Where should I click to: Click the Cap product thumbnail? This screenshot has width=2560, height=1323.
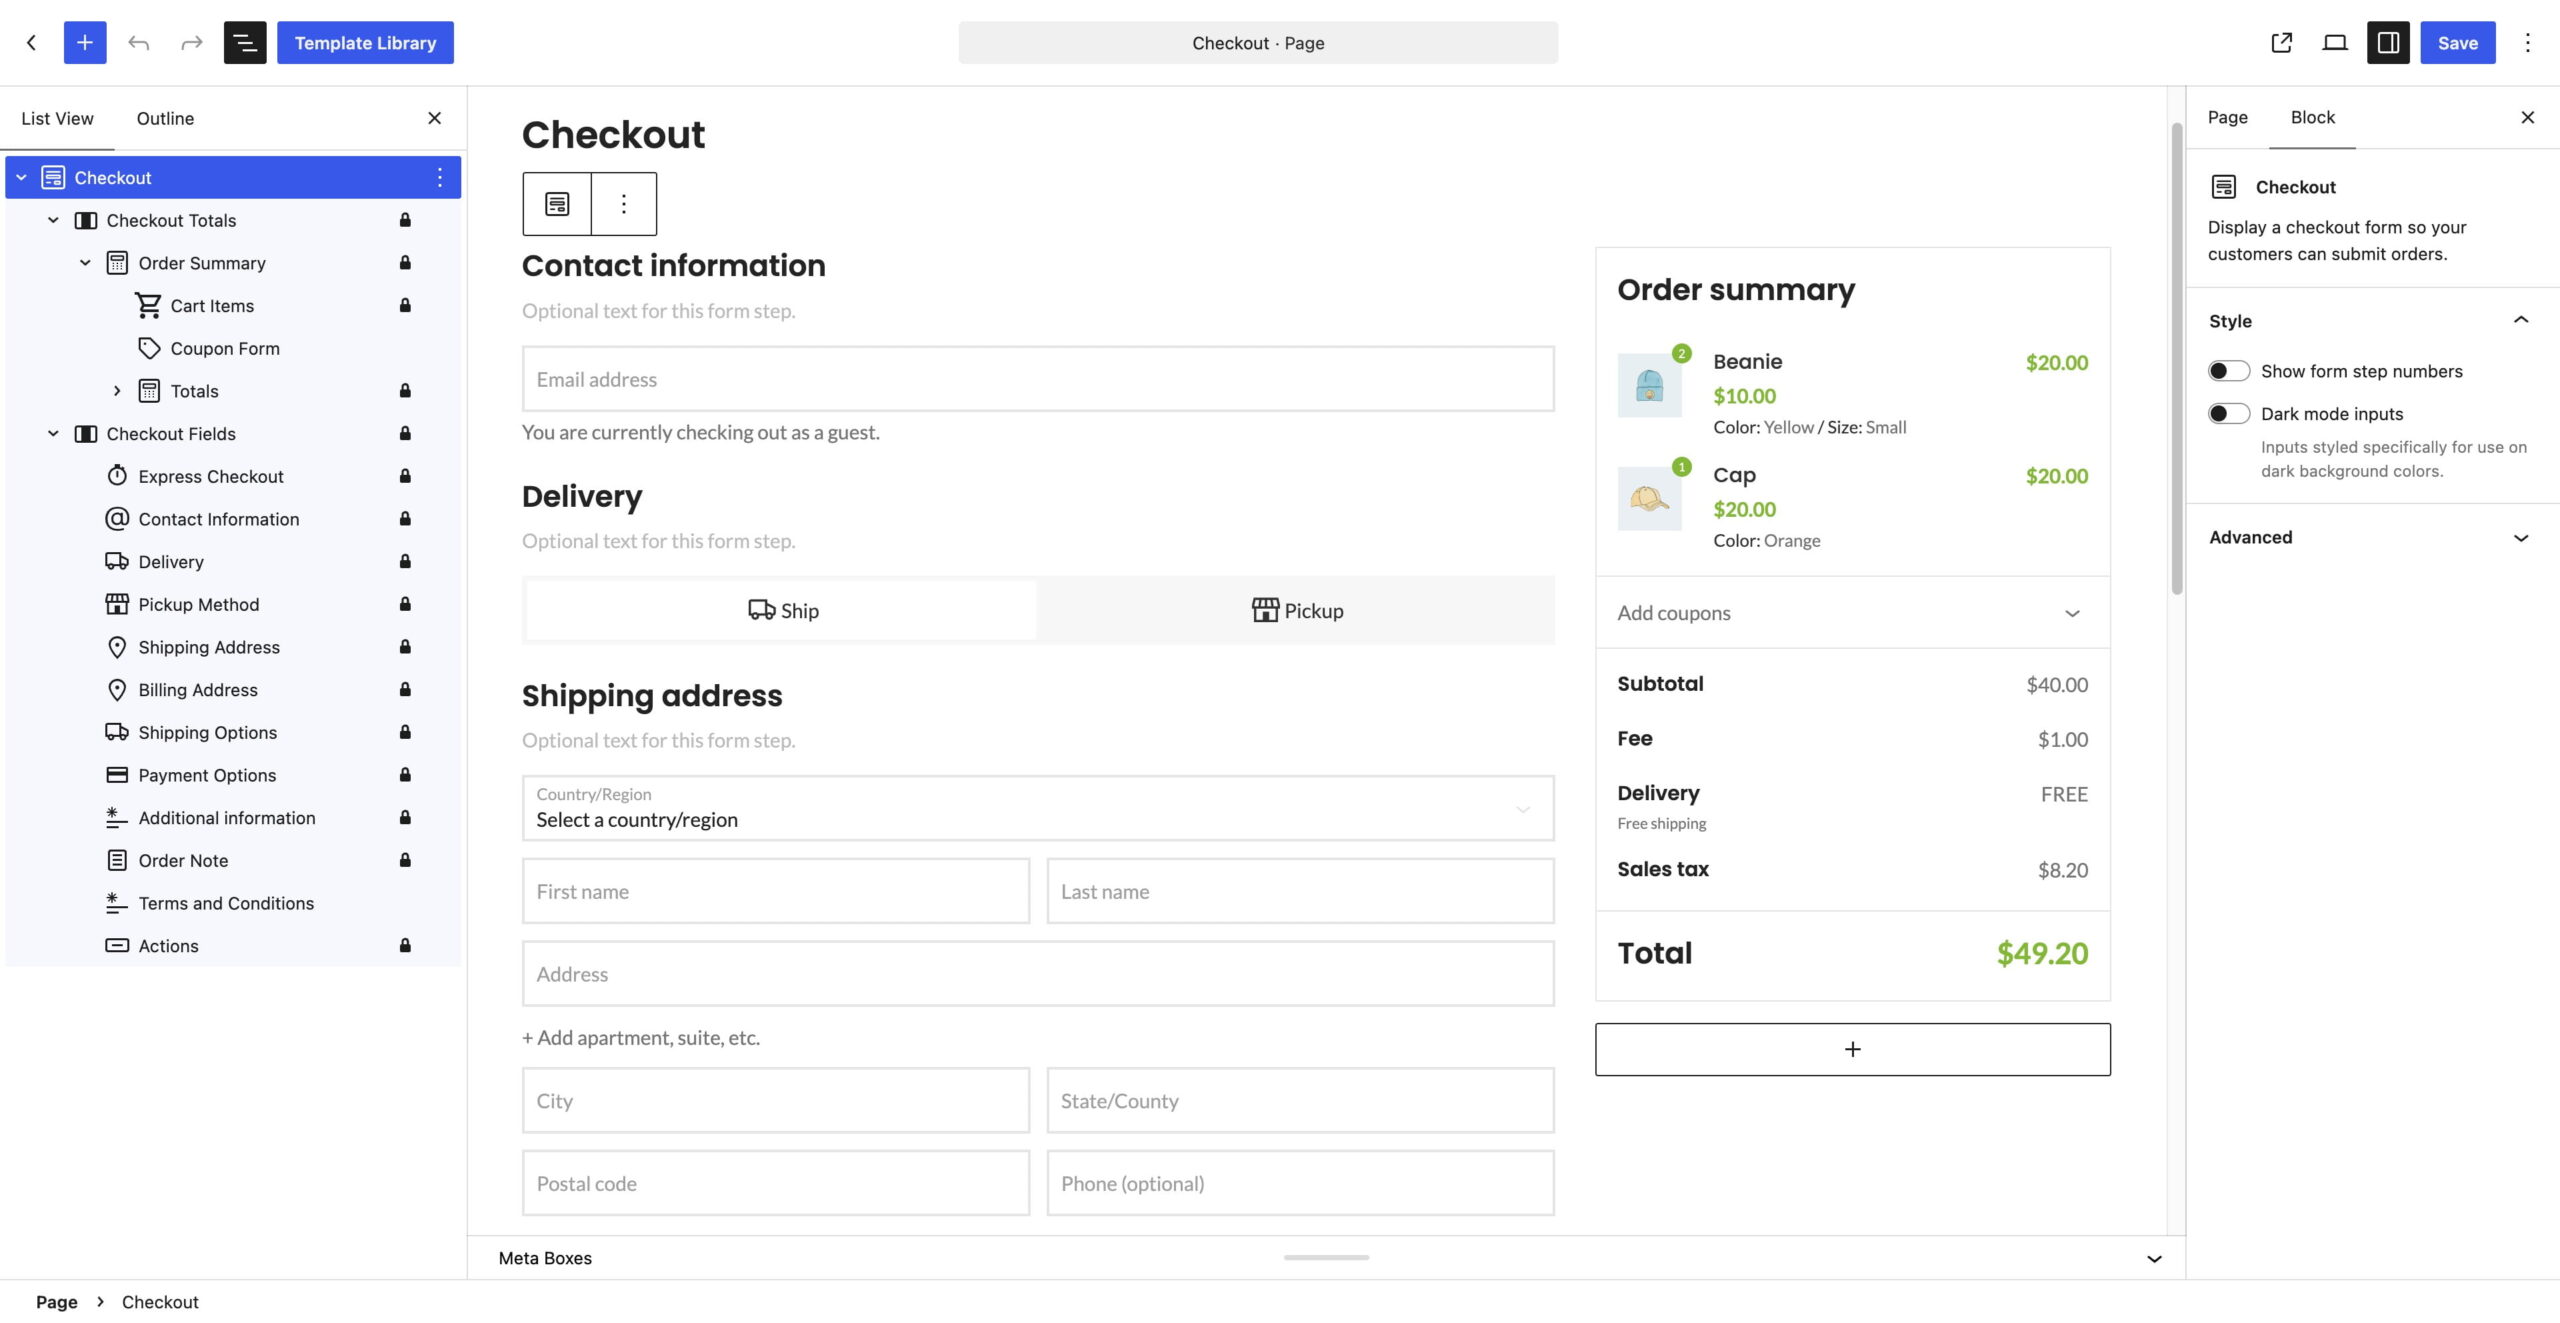pyautogui.click(x=1649, y=498)
